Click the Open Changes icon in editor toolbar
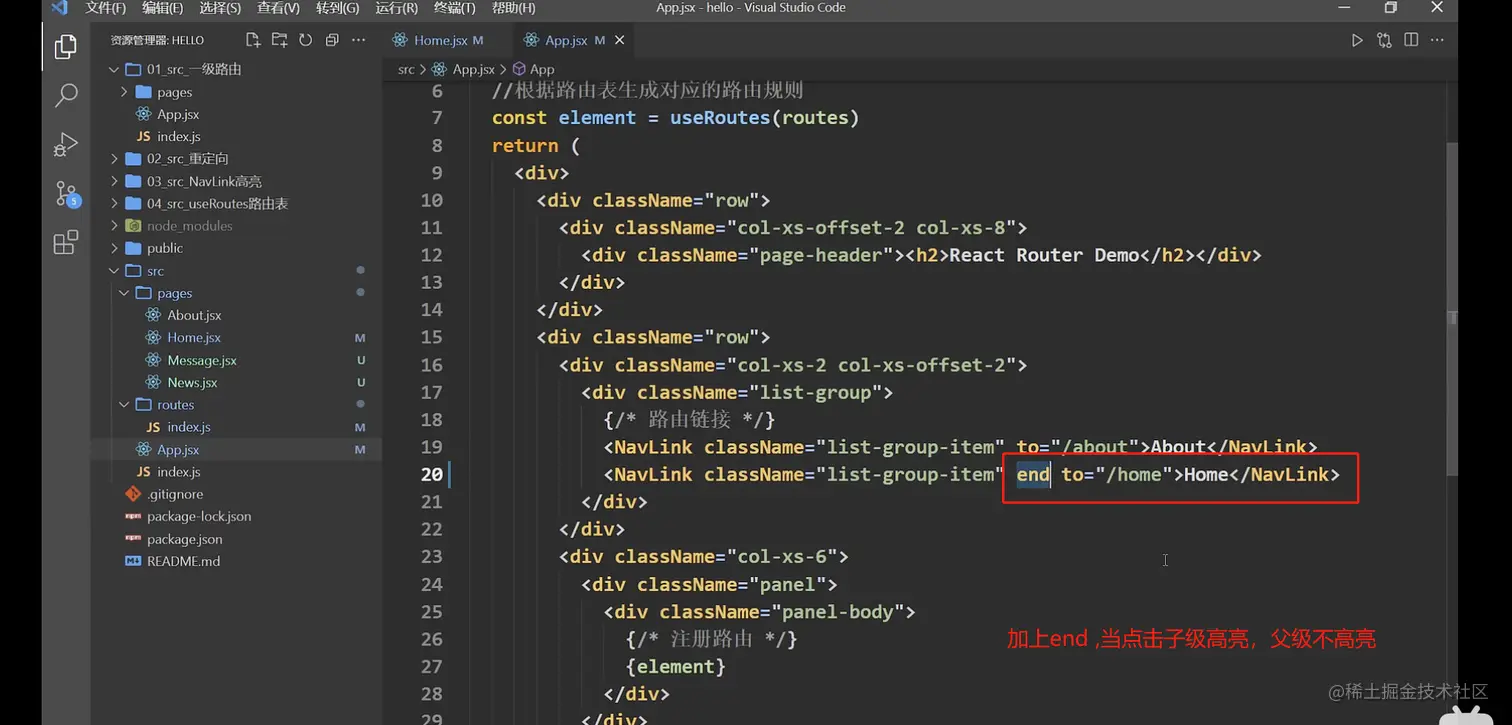Viewport: 1512px width, 725px height. click(1384, 40)
